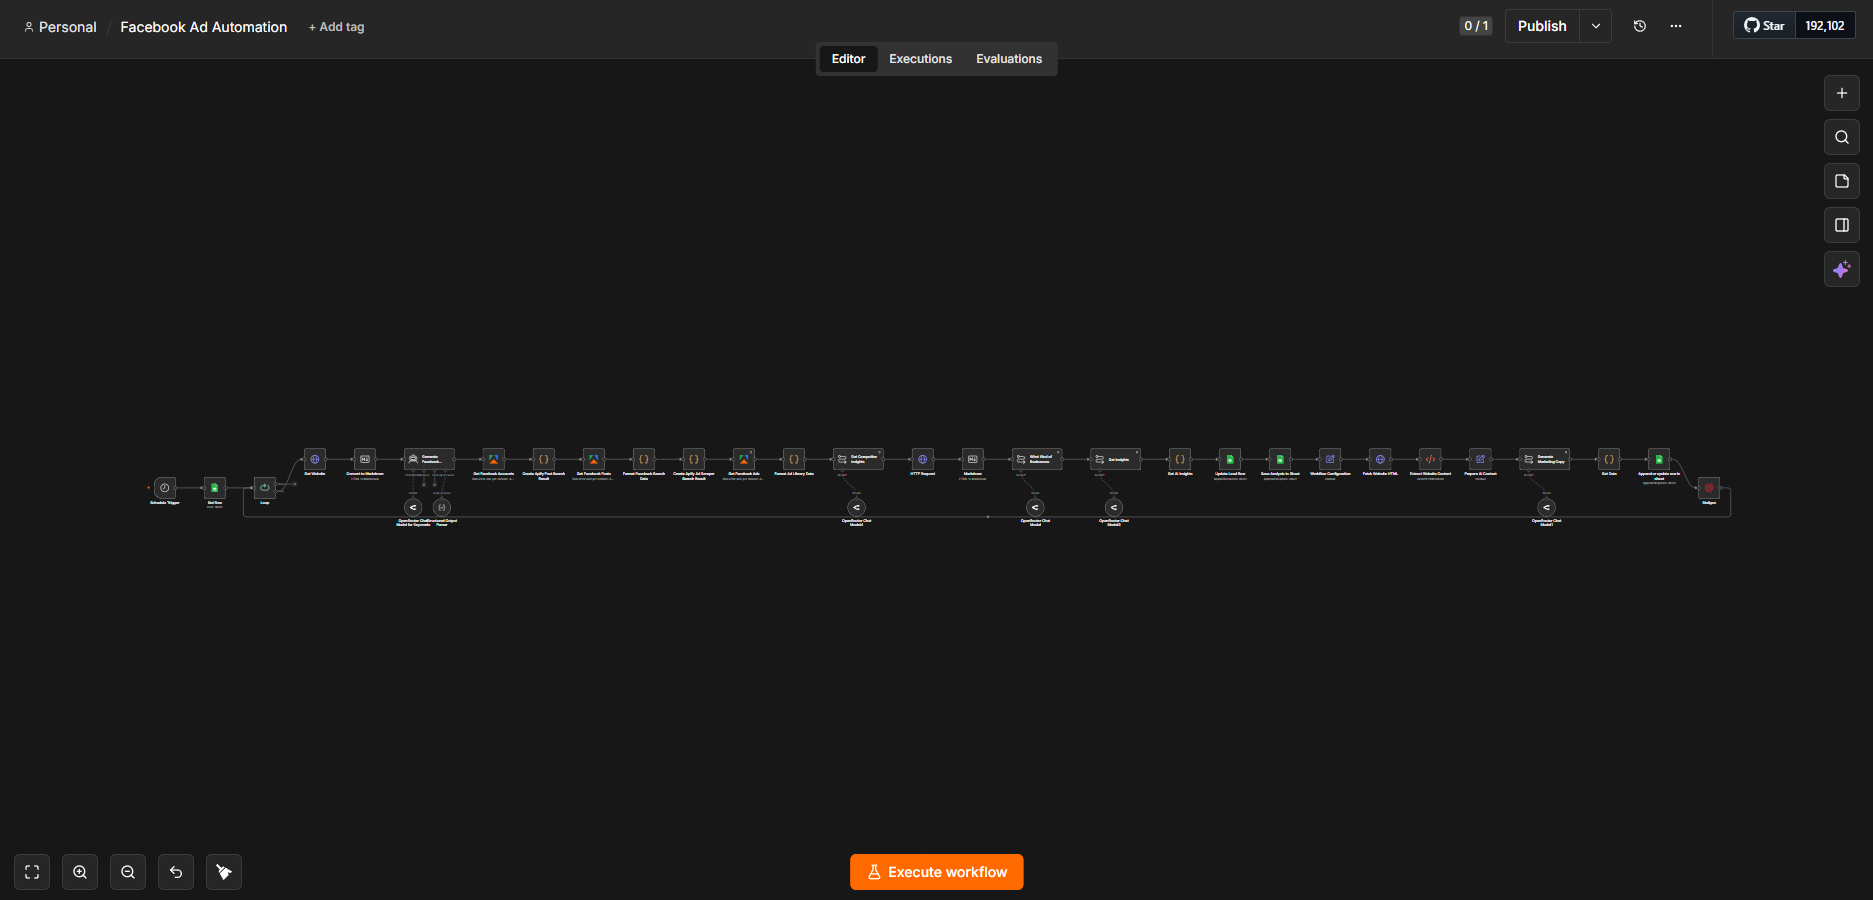Switch to the Evaluations tab
Image resolution: width=1873 pixels, height=900 pixels.
click(x=1009, y=59)
